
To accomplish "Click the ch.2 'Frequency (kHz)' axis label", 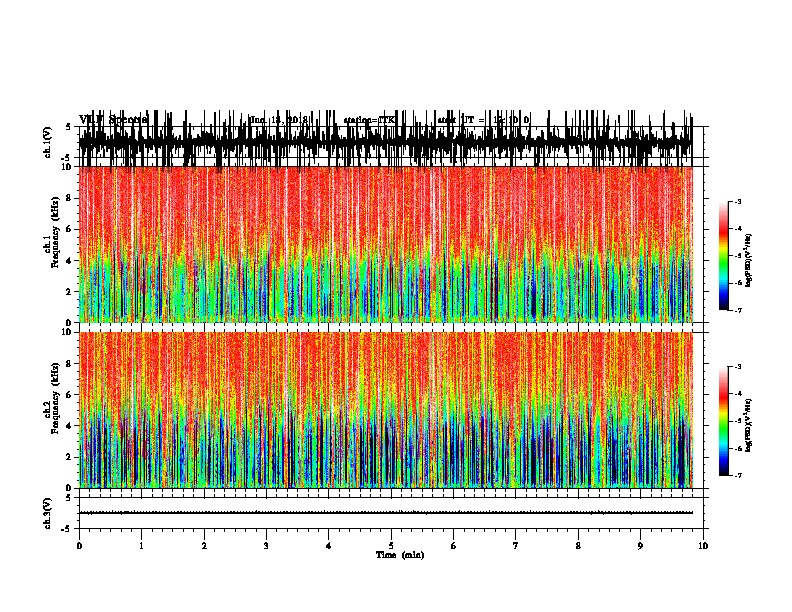I will [55, 398].
